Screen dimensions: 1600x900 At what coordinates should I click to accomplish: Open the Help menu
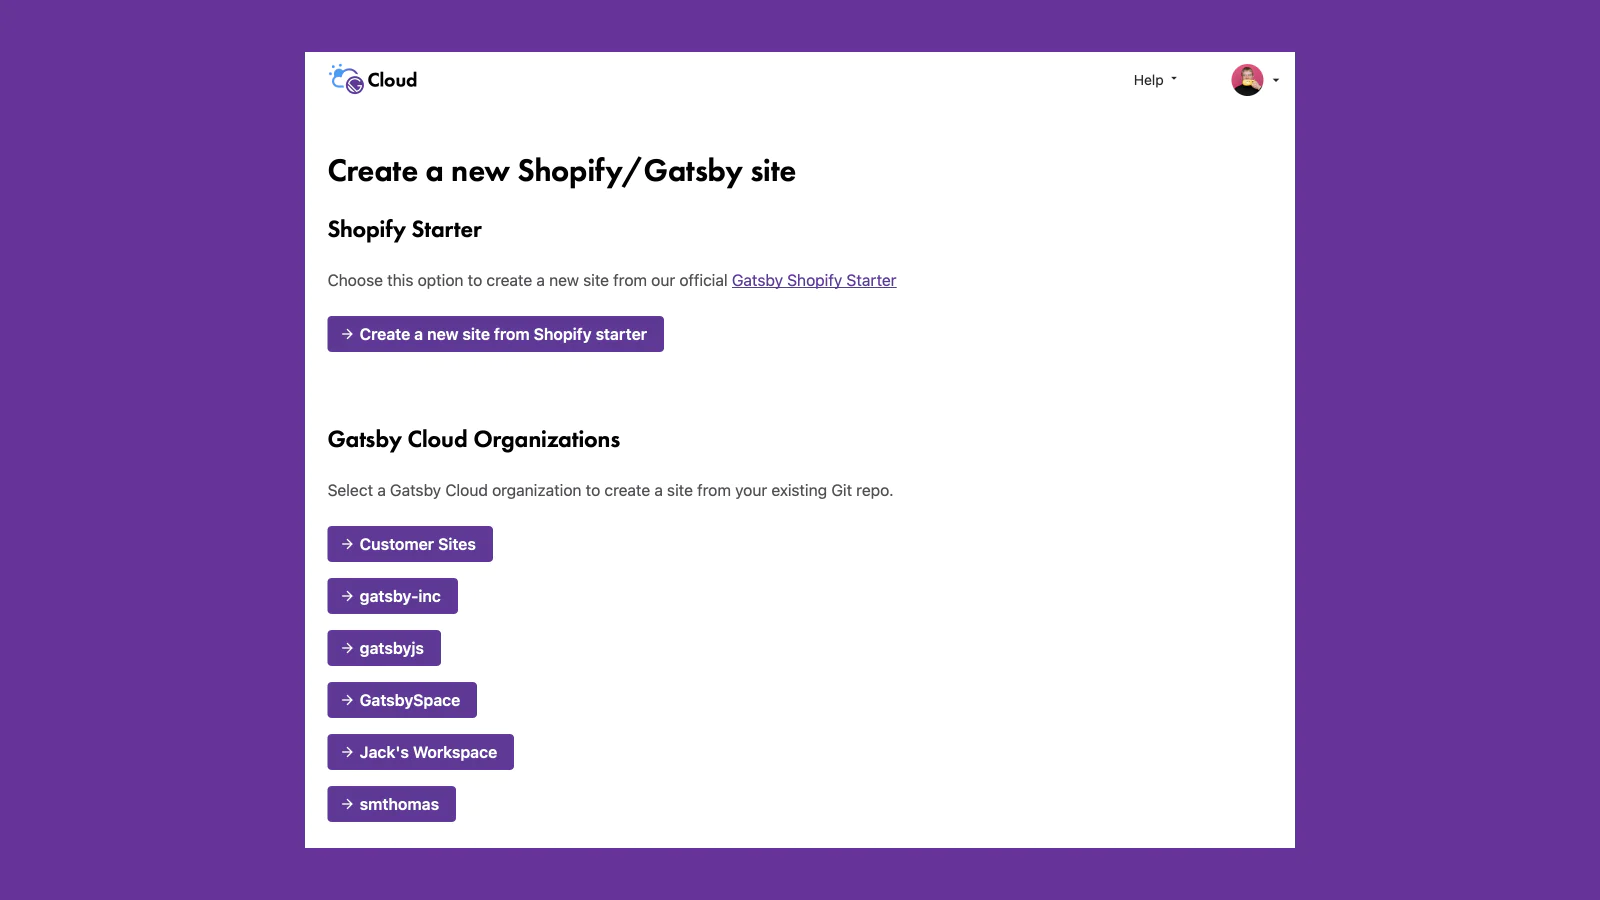[x=1148, y=80]
